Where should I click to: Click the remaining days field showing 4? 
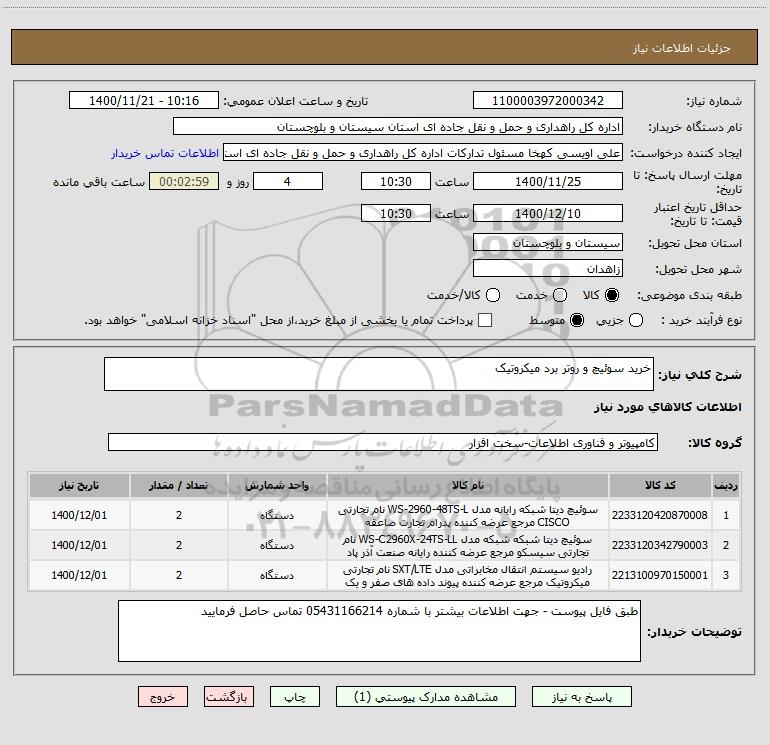pyautogui.click(x=288, y=181)
